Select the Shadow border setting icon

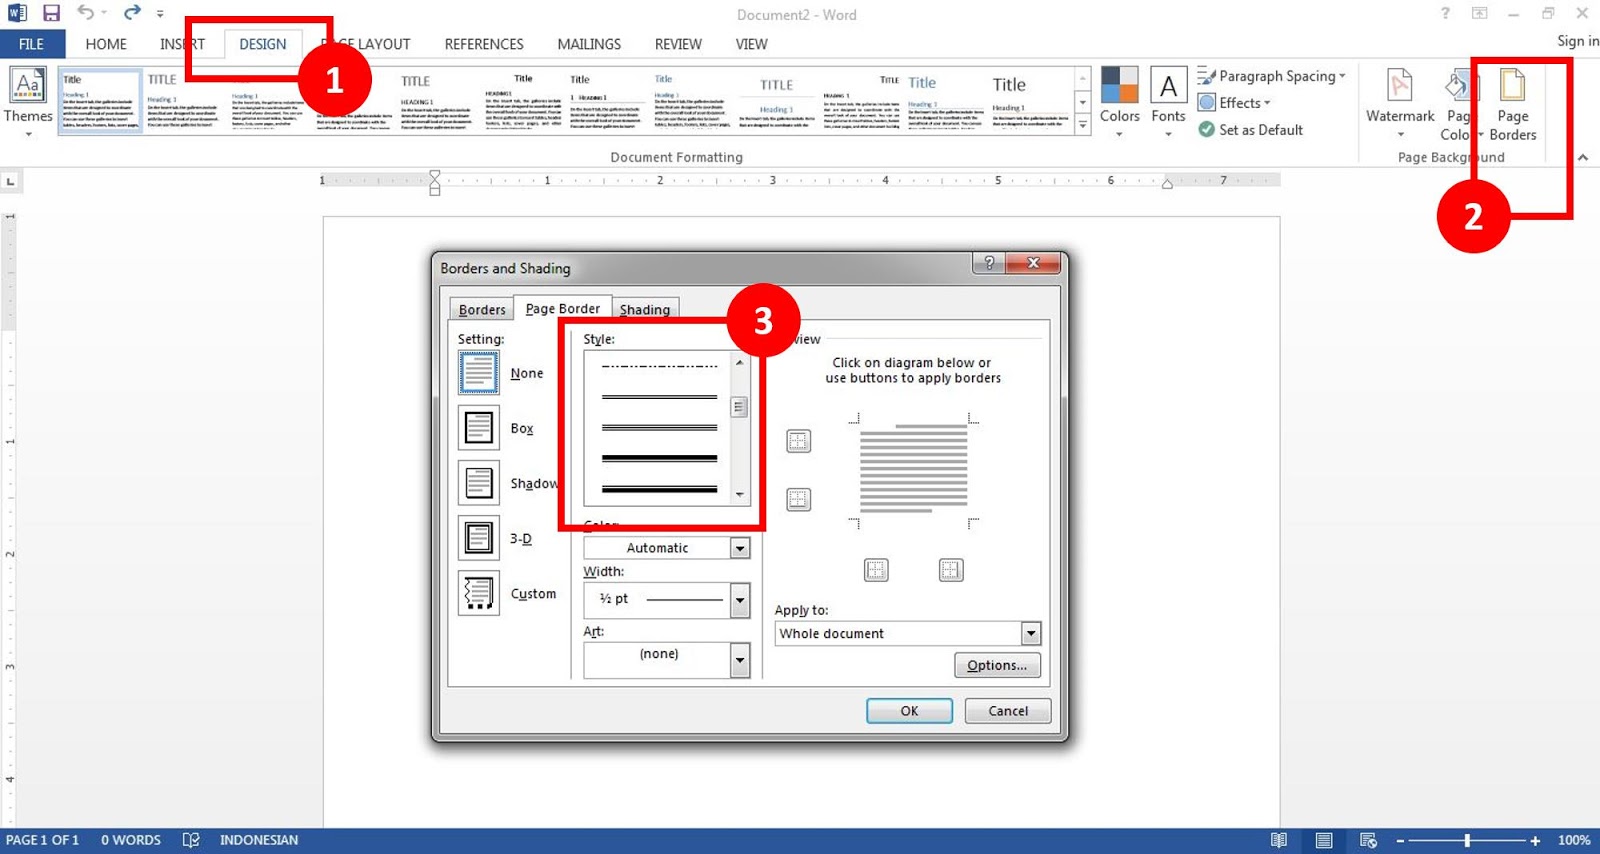479,482
